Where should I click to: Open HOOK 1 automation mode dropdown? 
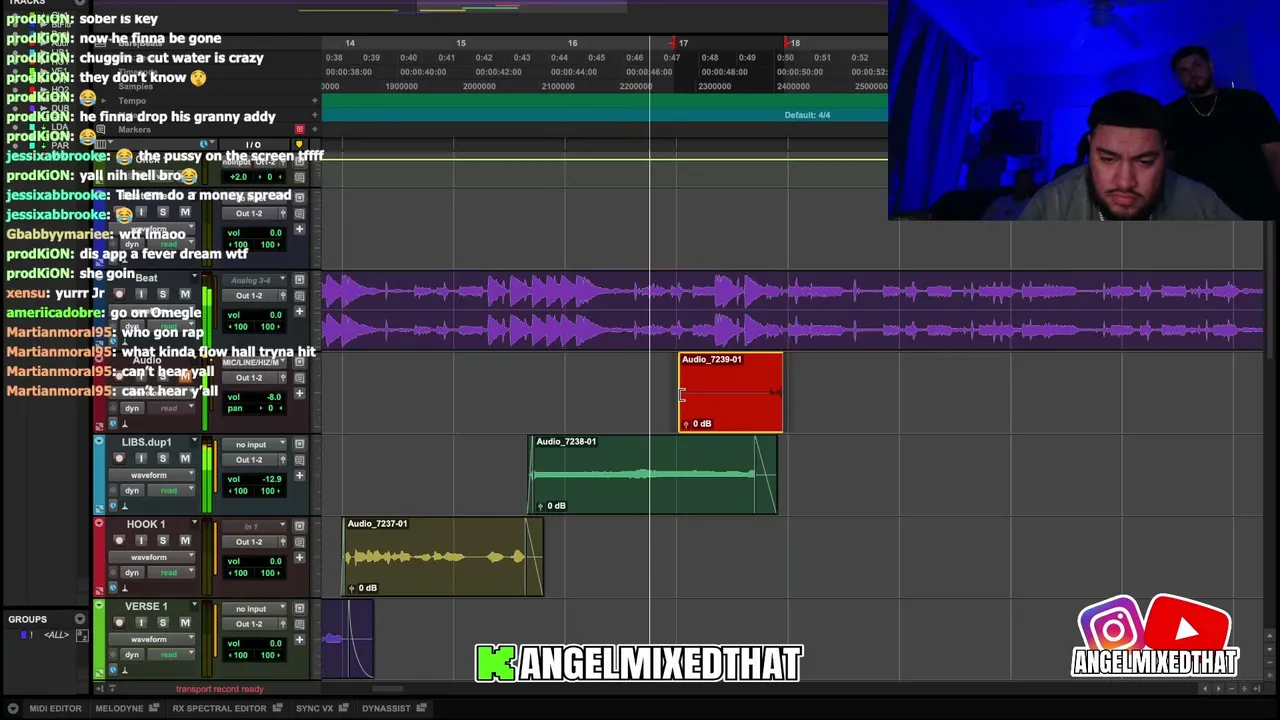pyautogui.click(x=171, y=573)
